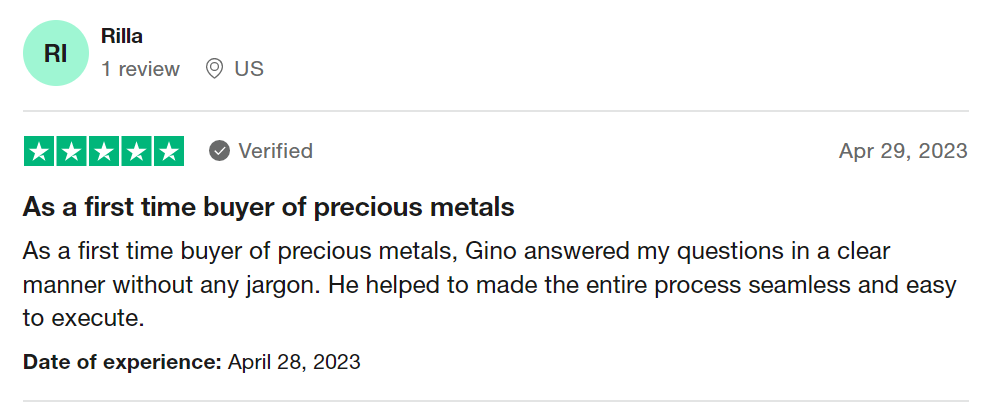The height and width of the screenshot is (402, 989).
Task: Click the April 28, 2023 experience date
Action: click(x=294, y=362)
